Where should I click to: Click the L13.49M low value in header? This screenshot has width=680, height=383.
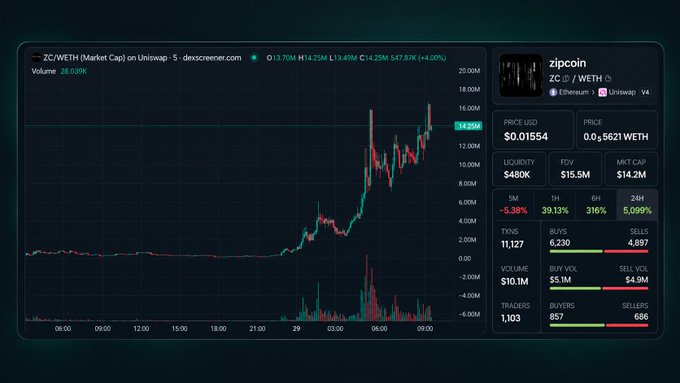point(343,58)
